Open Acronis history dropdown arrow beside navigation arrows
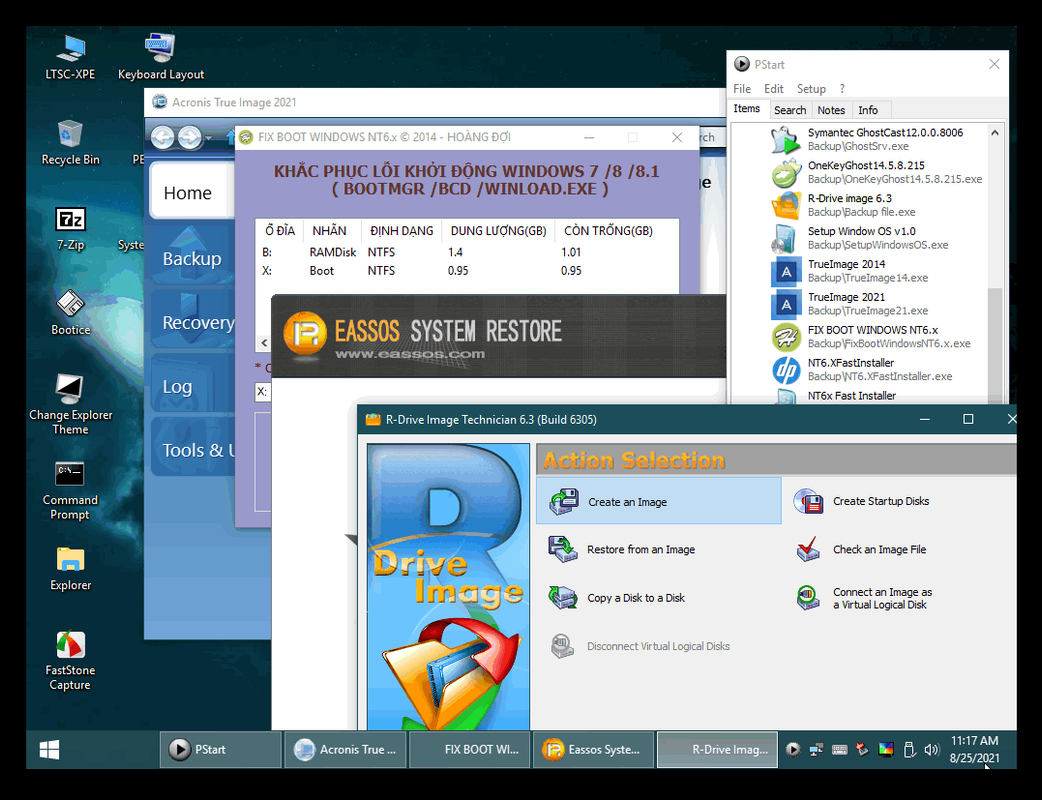This screenshot has height=800, width=1042. coord(209,138)
